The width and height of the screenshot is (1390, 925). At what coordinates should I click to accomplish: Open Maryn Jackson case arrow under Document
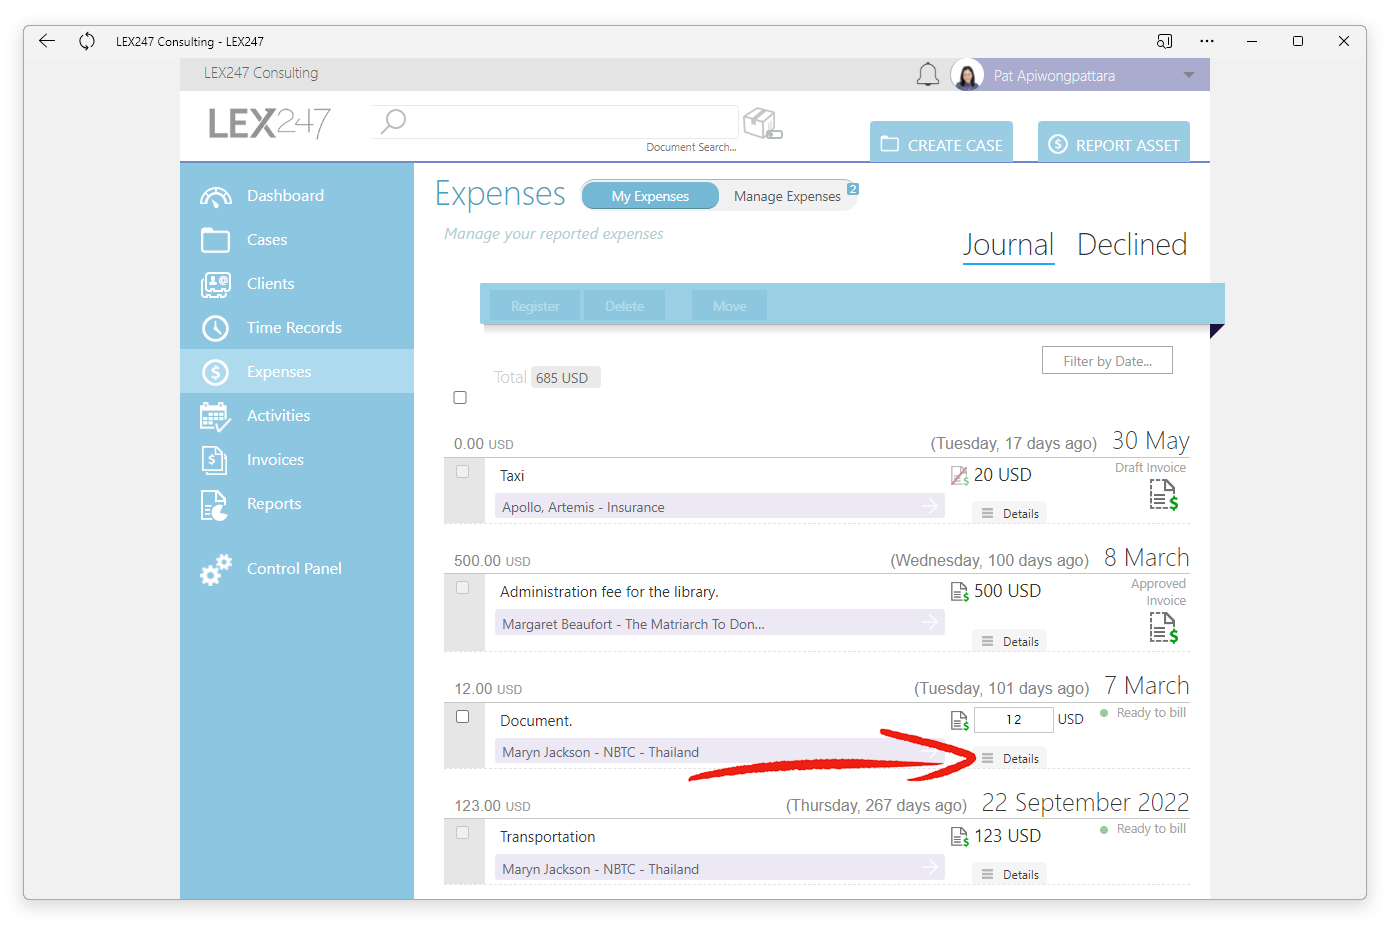point(930,751)
